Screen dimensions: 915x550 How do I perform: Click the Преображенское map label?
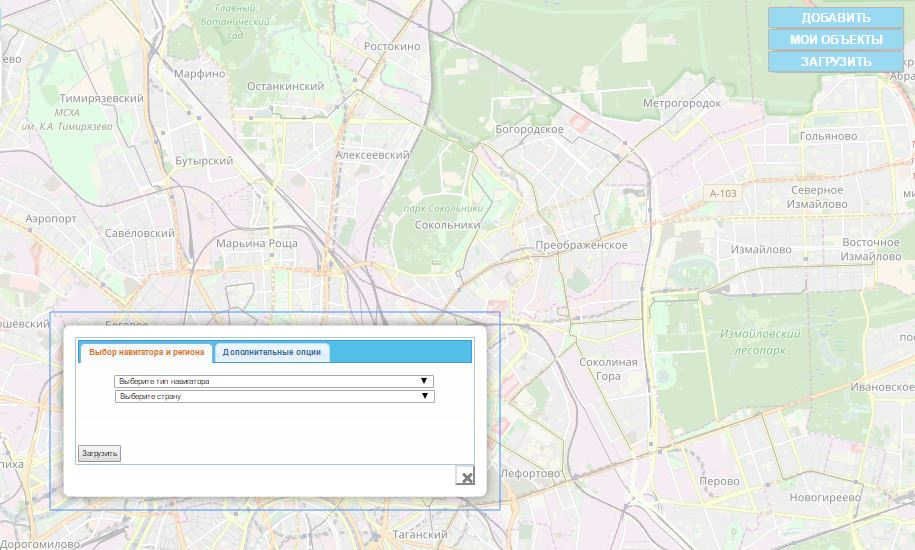pos(581,245)
